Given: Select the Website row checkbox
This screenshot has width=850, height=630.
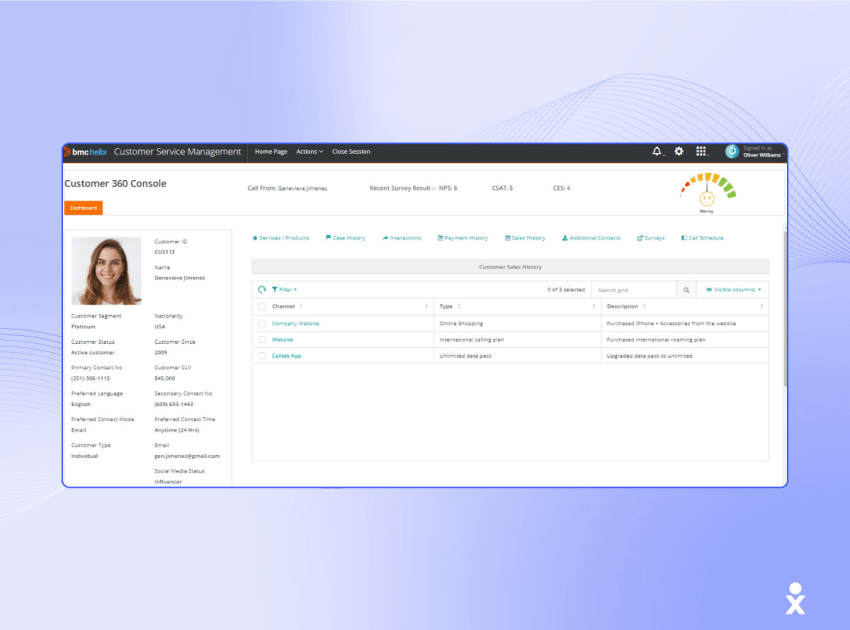Looking at the screenshot, I should pos(259,339).
